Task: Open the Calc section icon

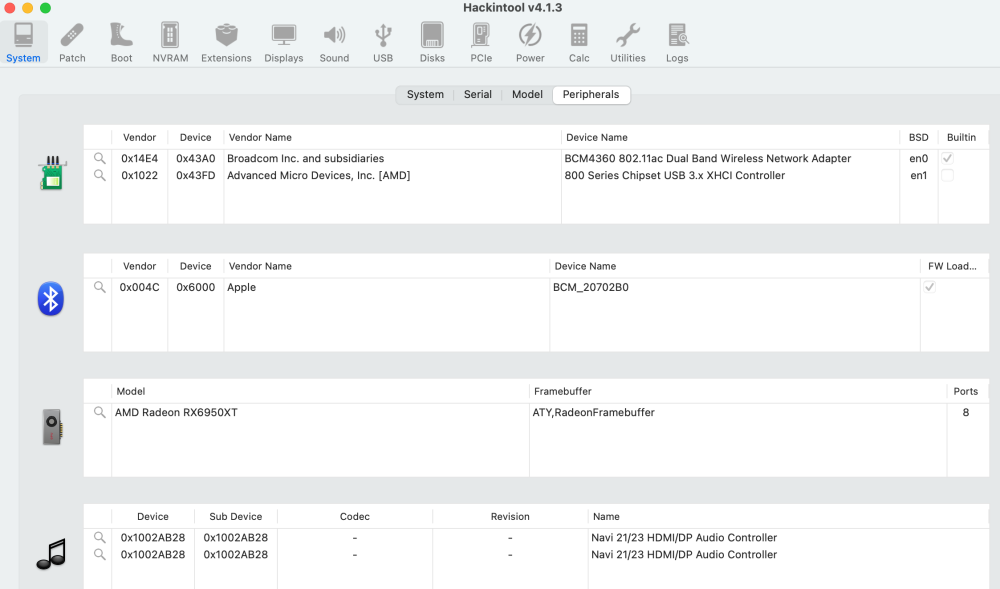Action: 579,43
